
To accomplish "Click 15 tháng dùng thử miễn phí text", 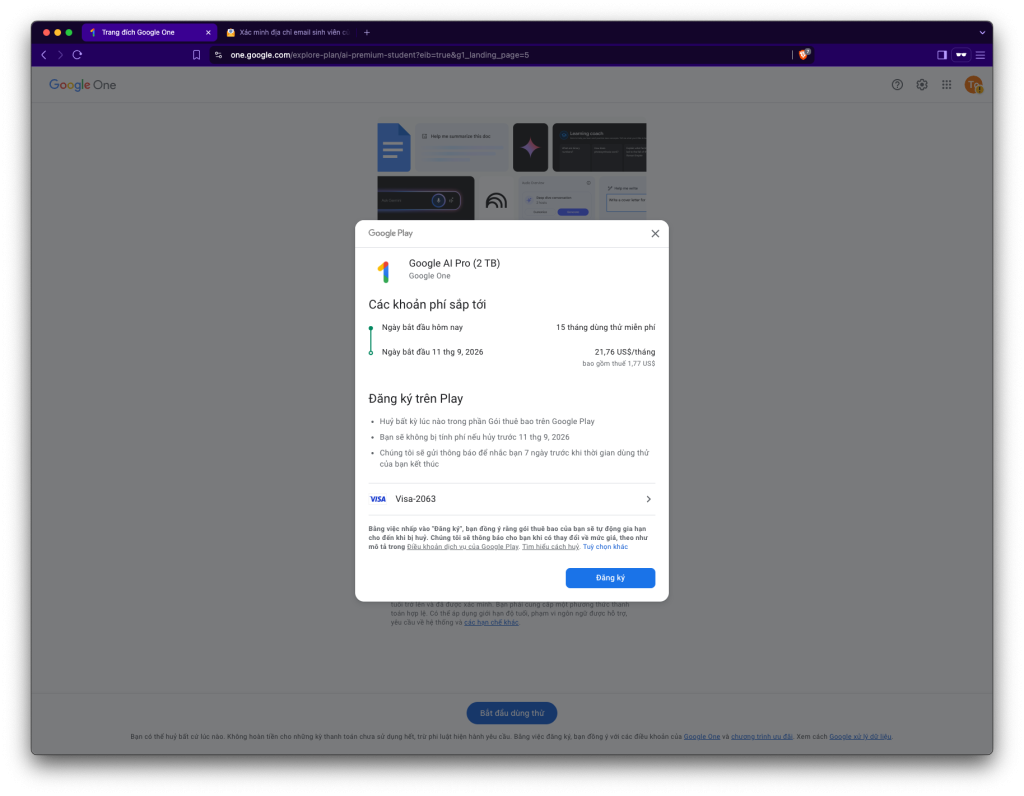I will click(605, 327).
